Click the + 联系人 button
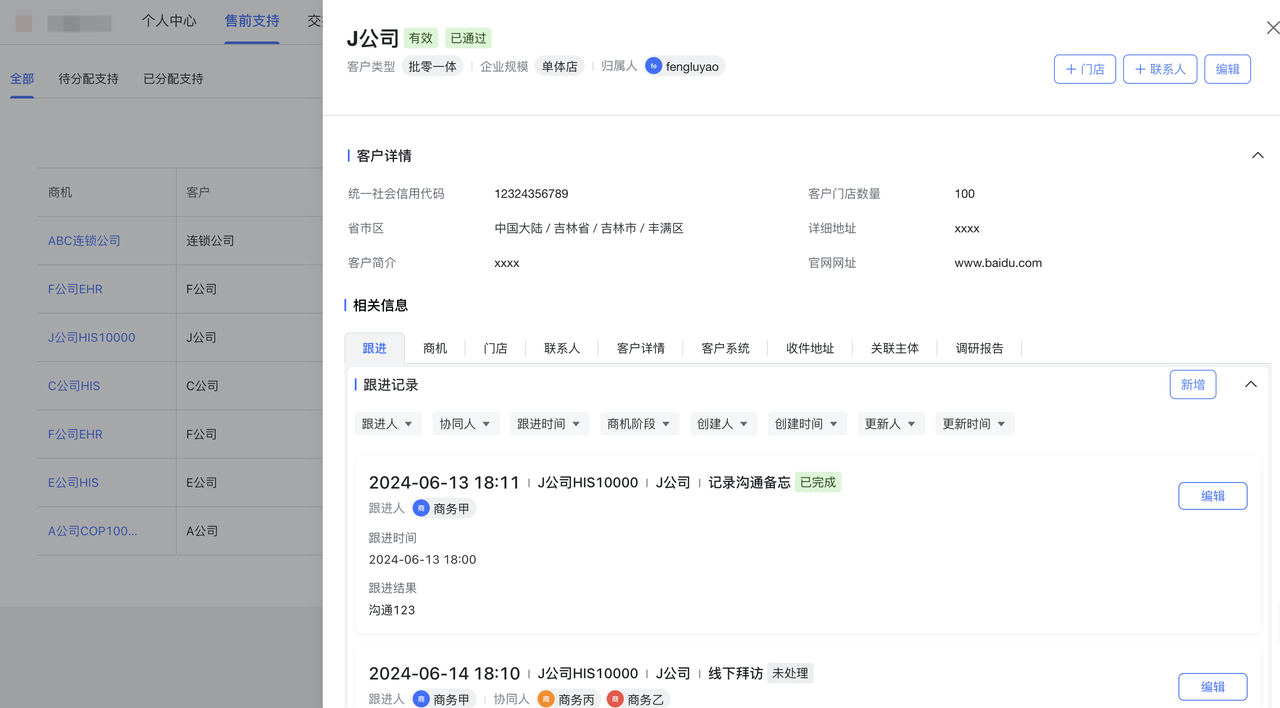 (1160, 69)
